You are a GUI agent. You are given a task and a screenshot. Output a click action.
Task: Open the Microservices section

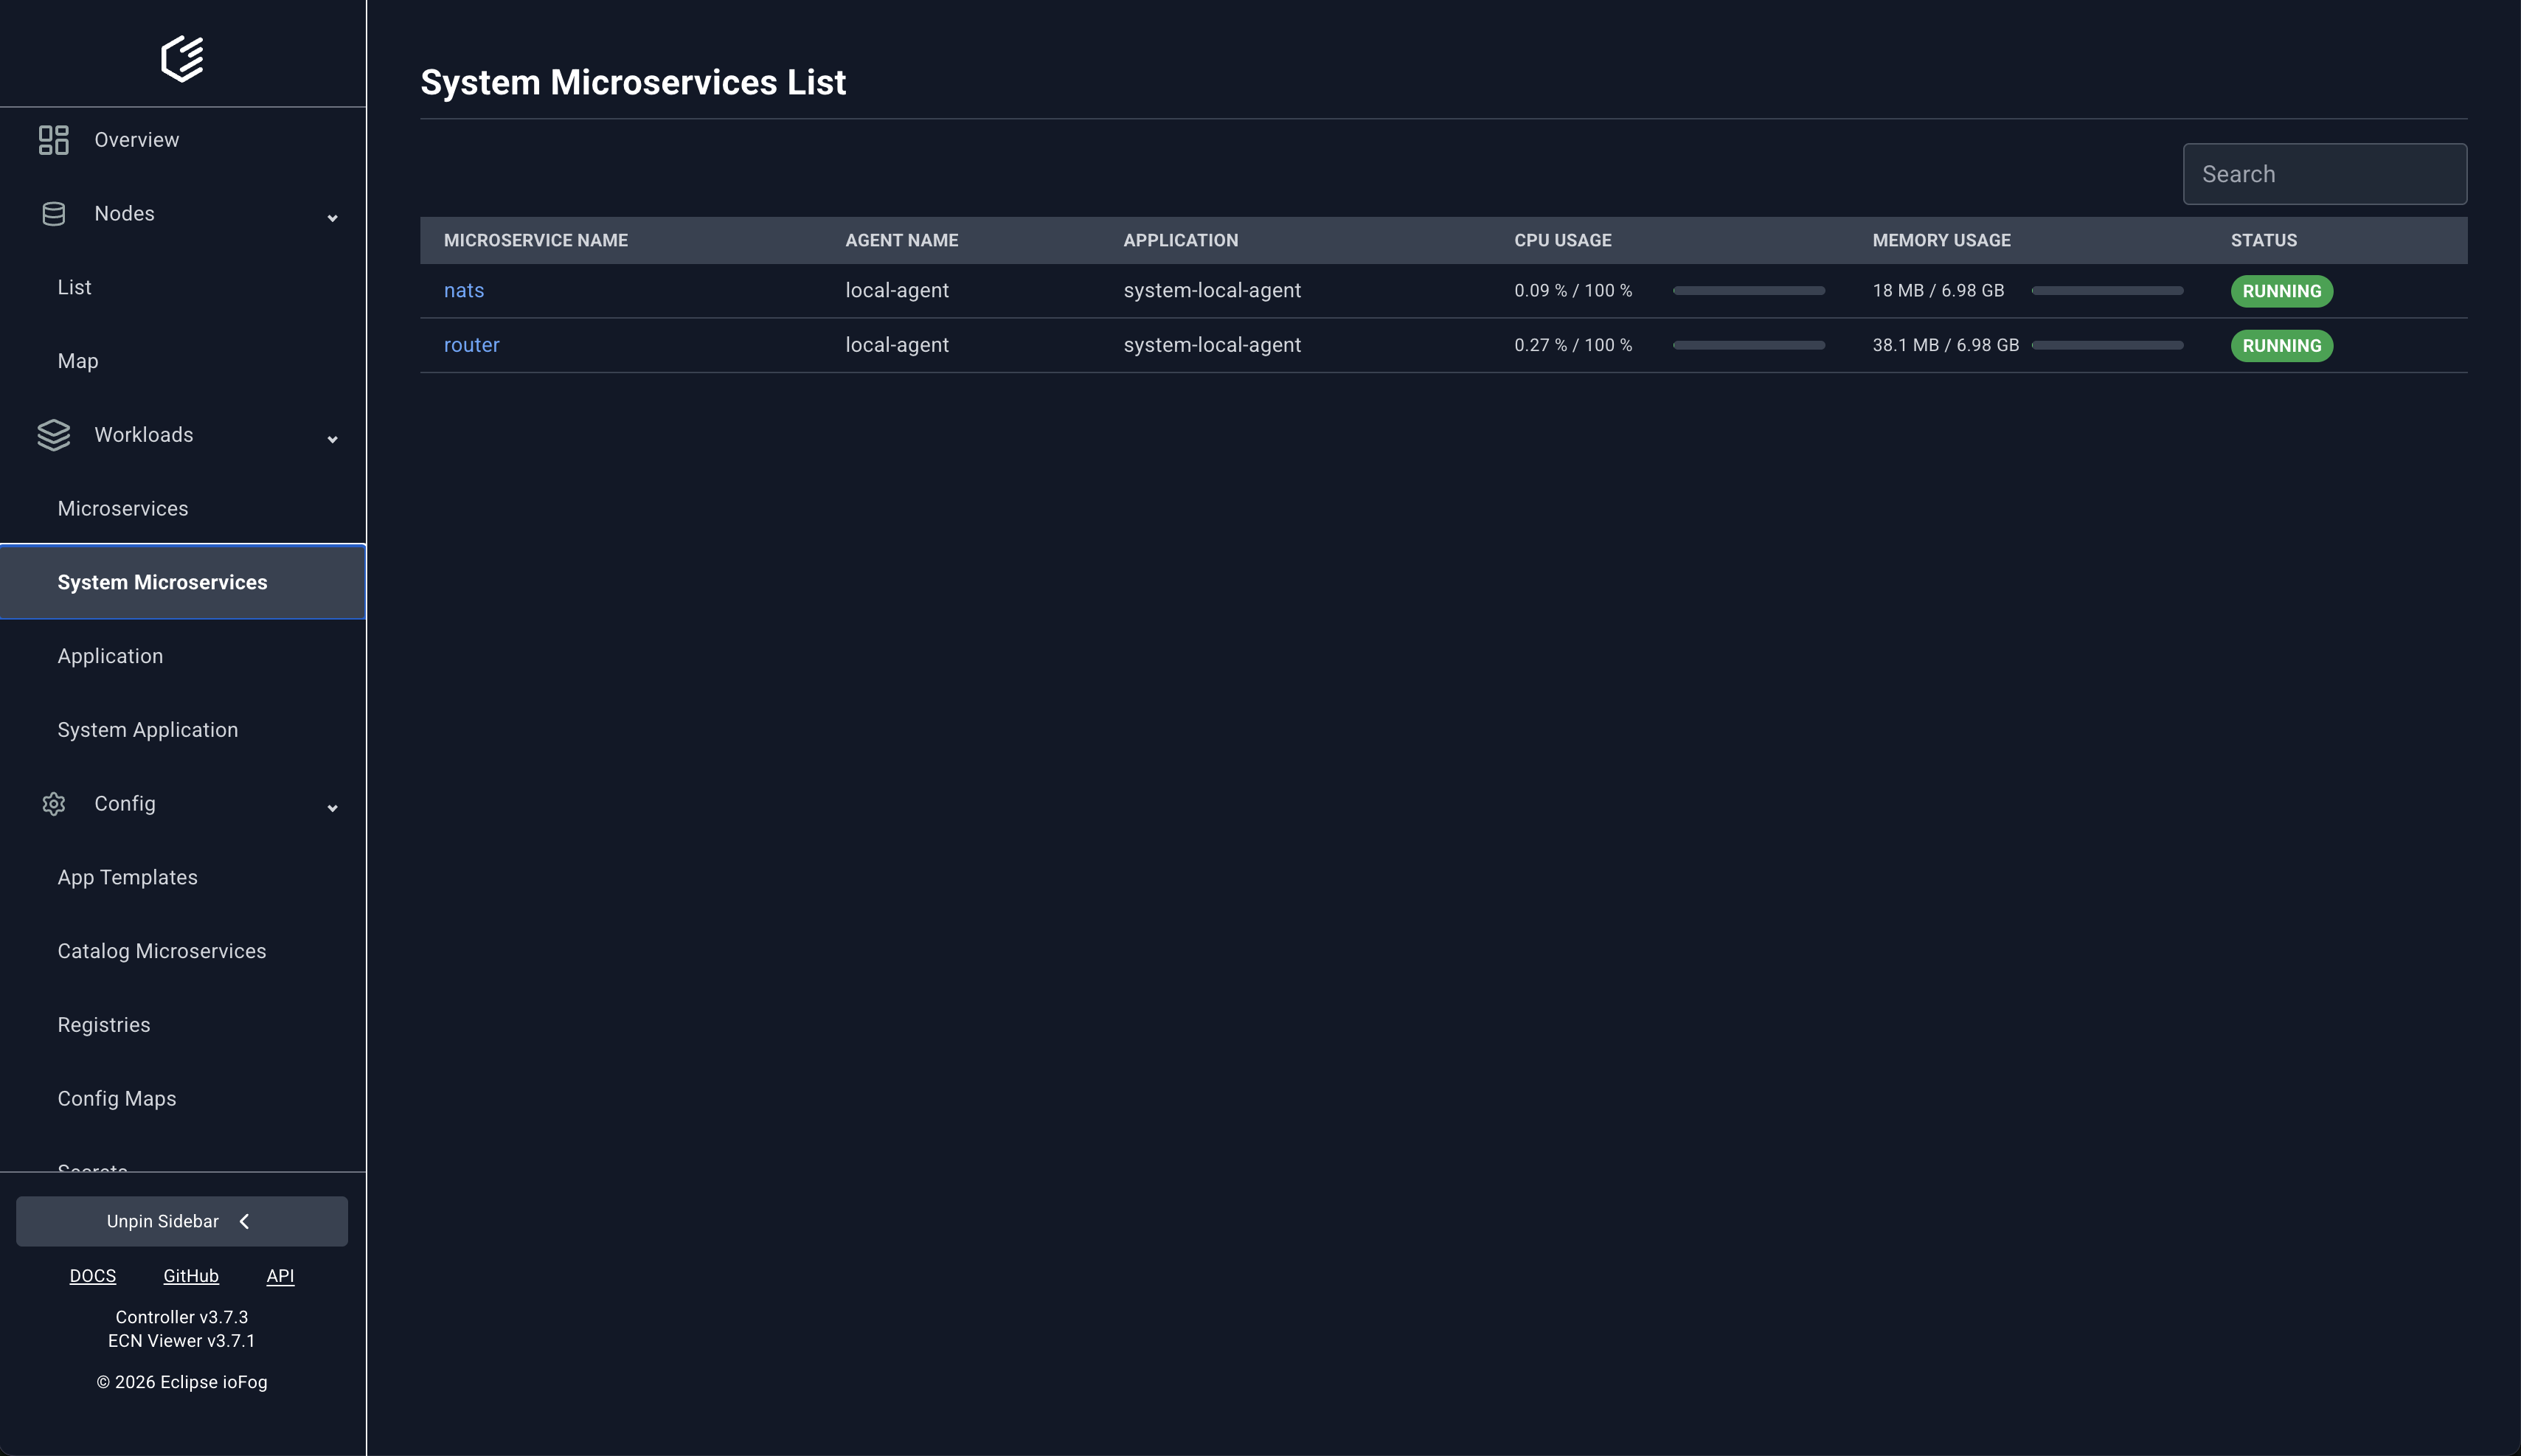[x=123, y=508]
